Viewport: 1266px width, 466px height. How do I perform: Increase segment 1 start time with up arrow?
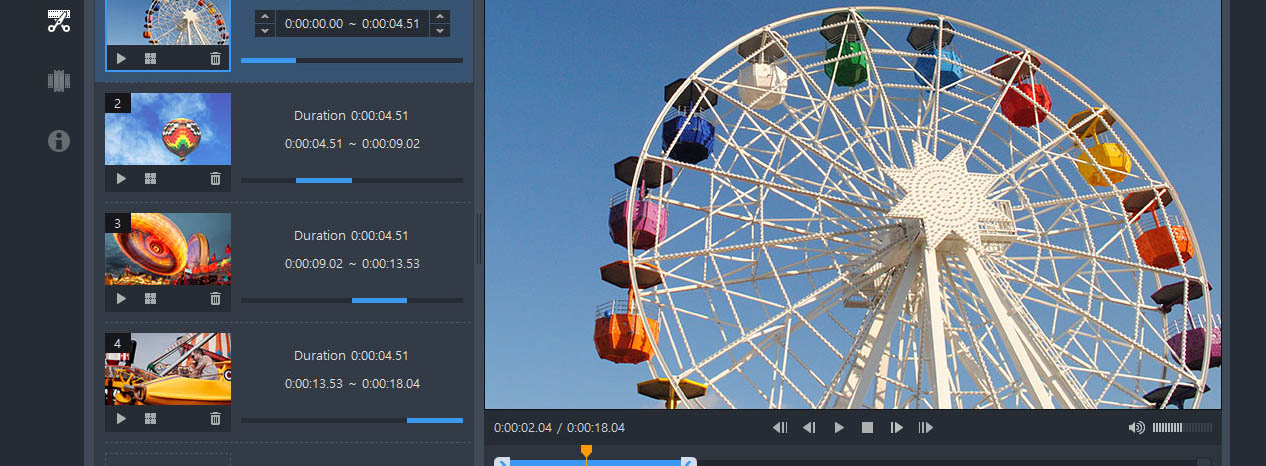click(264, 16)
